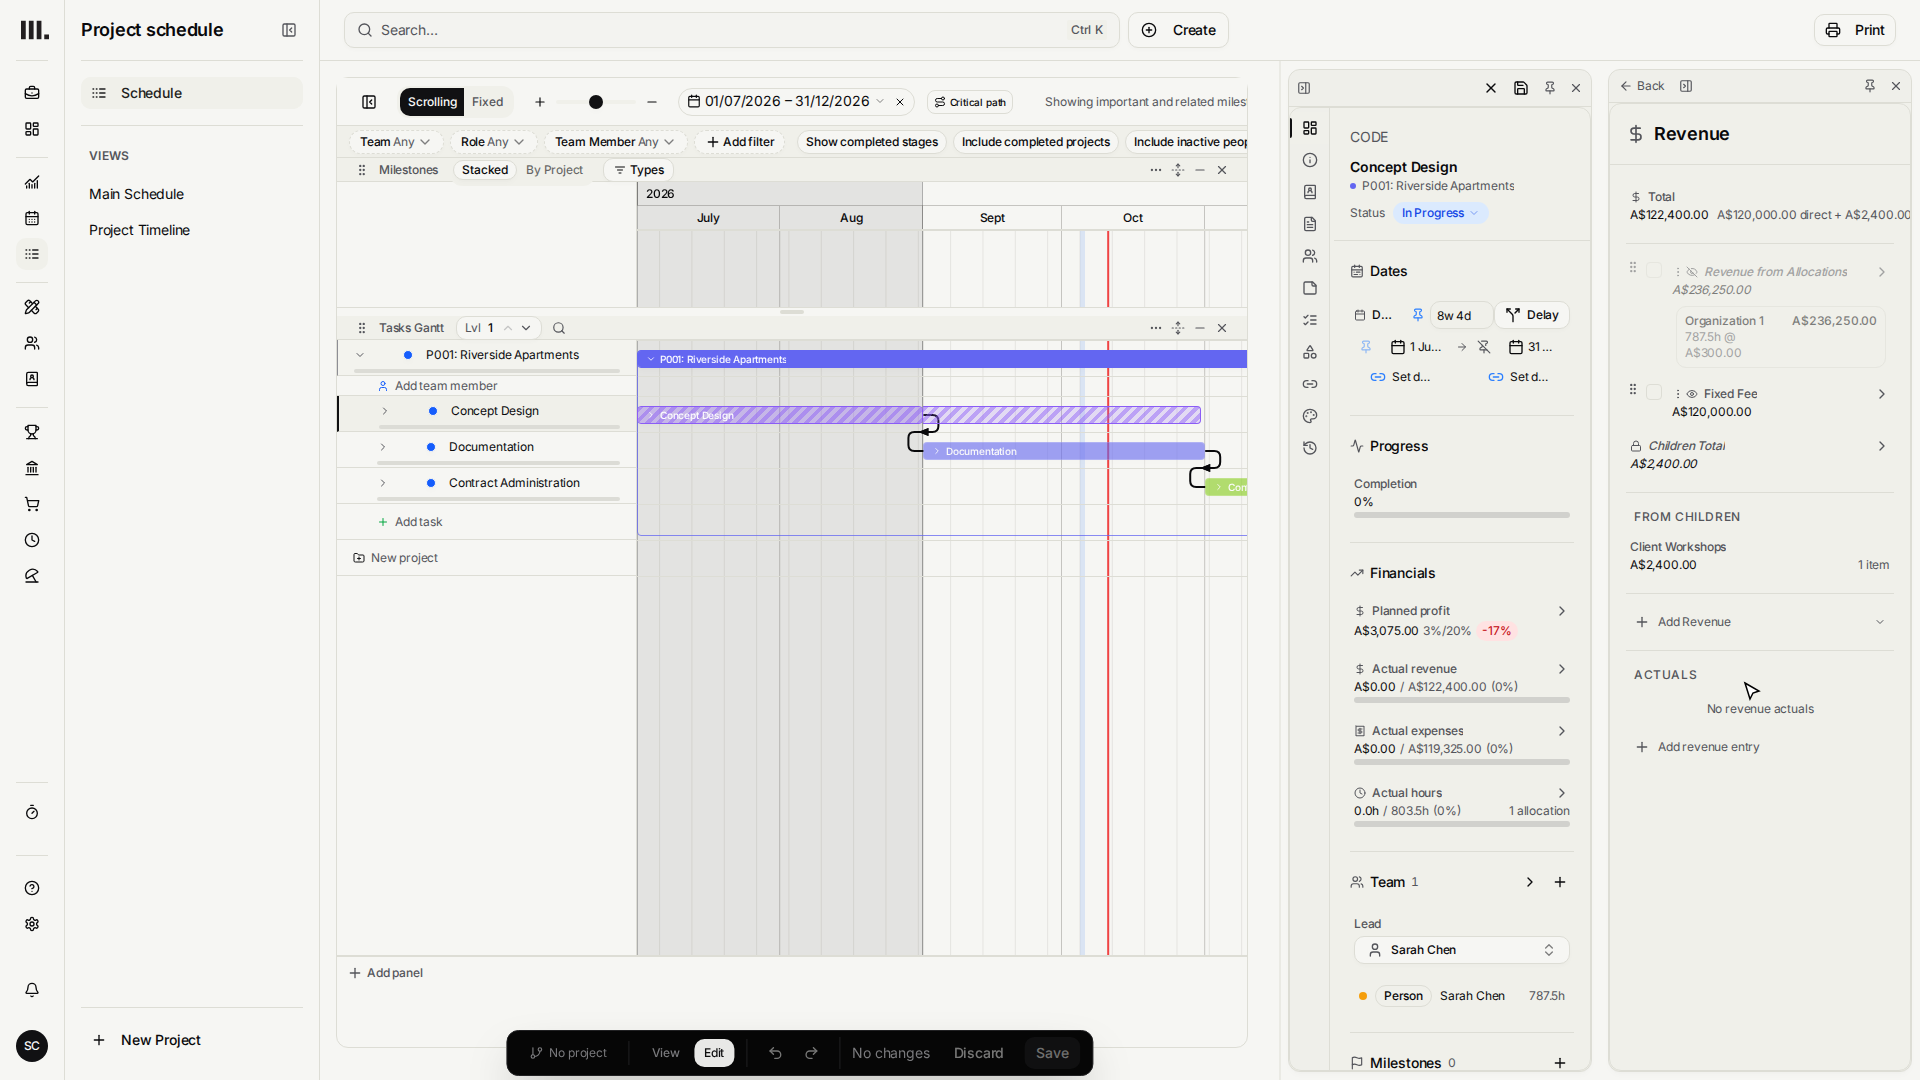Click the undo arrow in bottom toolbar
This screenshot has width=1920, height=1080.
(775, 1053)
